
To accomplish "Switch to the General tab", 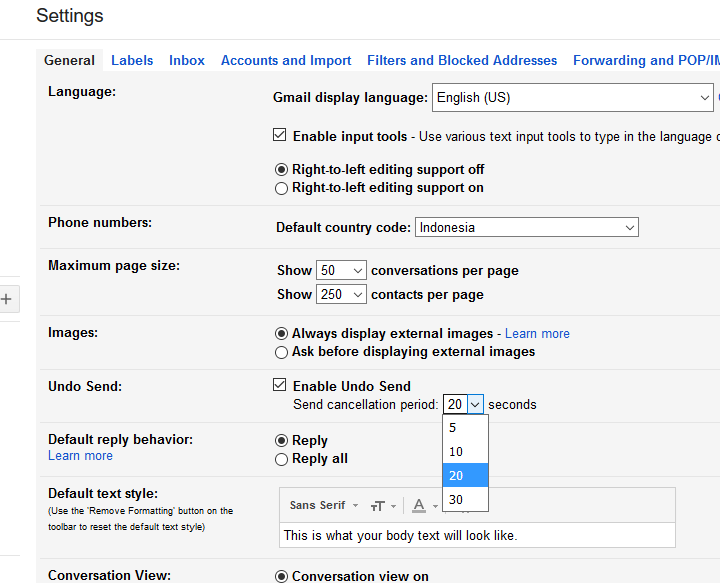I will (69, 60).
